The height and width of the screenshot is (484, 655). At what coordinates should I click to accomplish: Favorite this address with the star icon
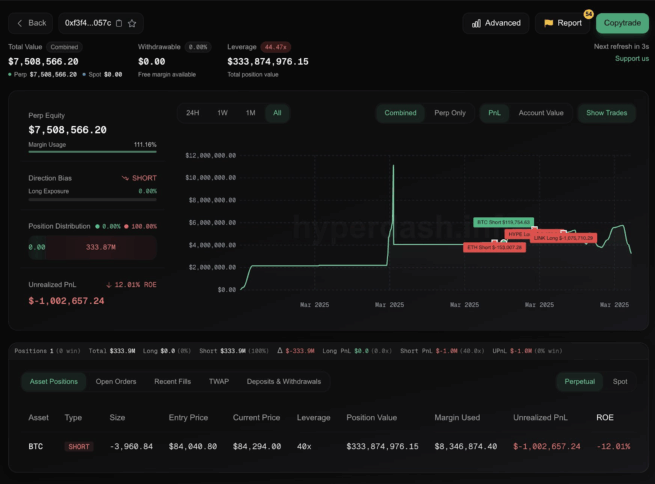coord(132,23)
